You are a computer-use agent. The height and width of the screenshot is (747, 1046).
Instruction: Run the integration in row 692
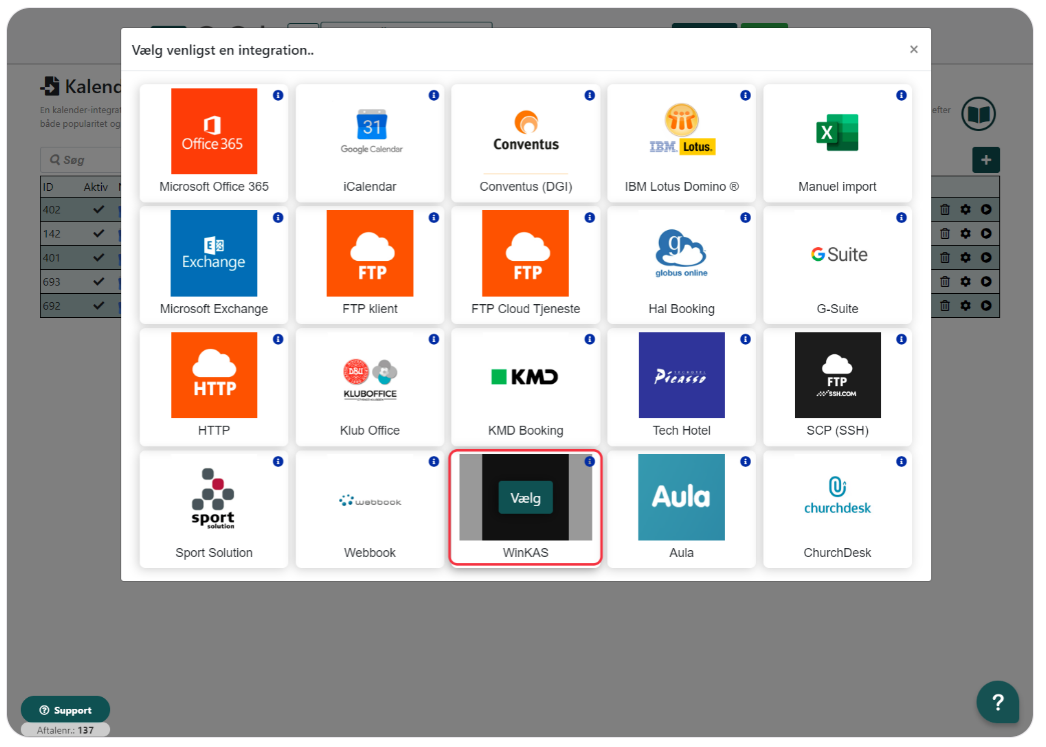pos(986,305)
